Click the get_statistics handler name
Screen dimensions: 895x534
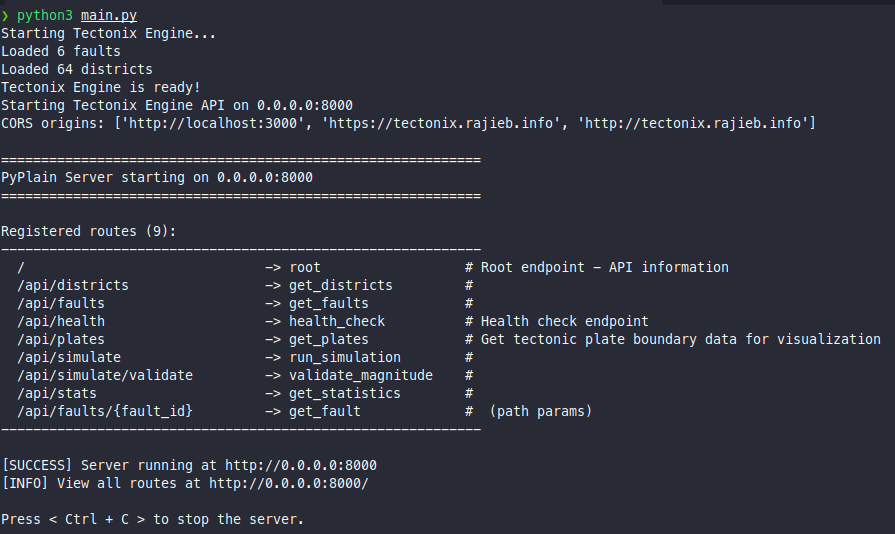(x=345, y=393)
